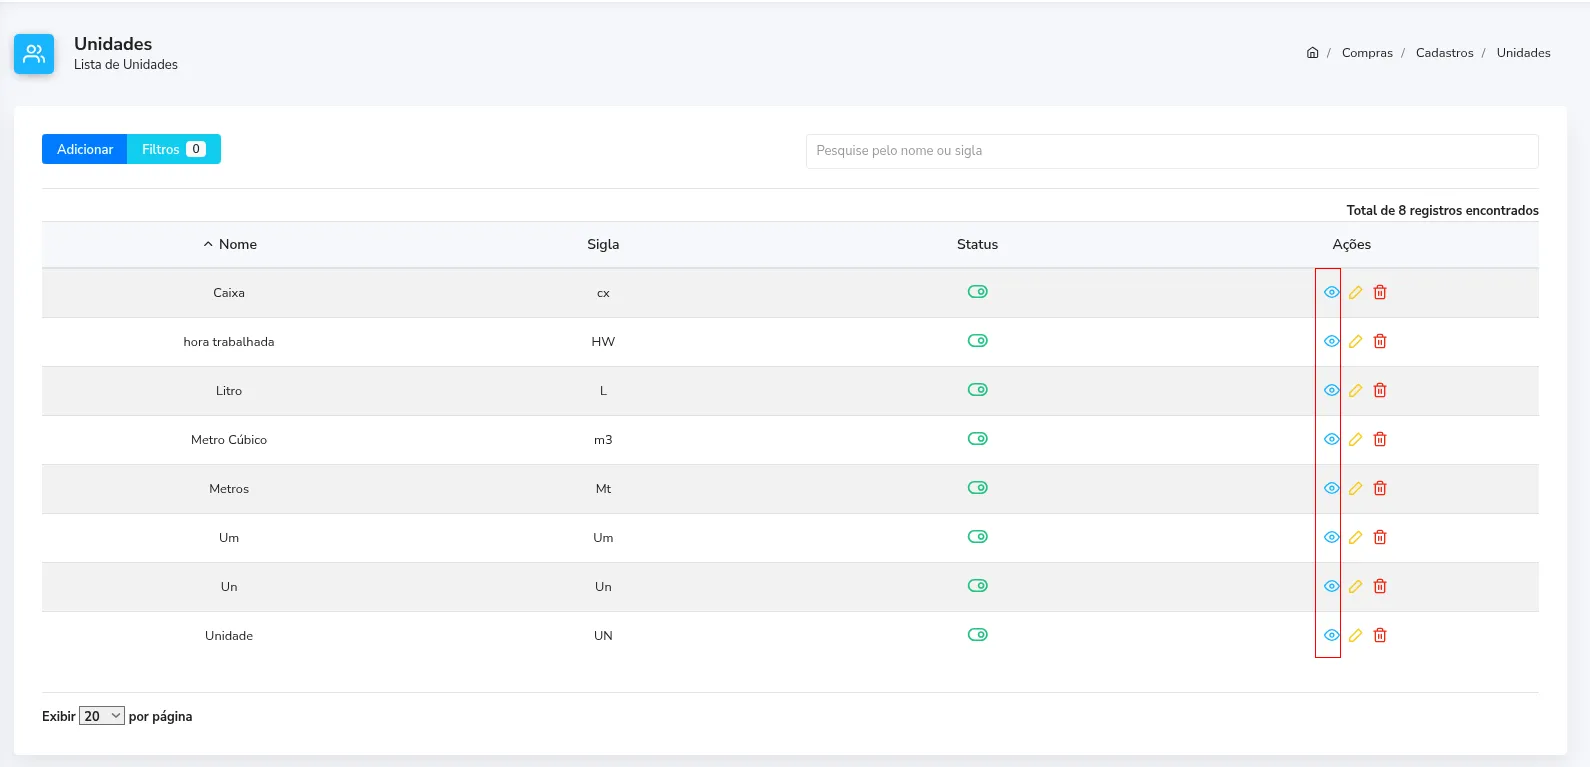Toggle status switch for hora trabalhada

977,341
